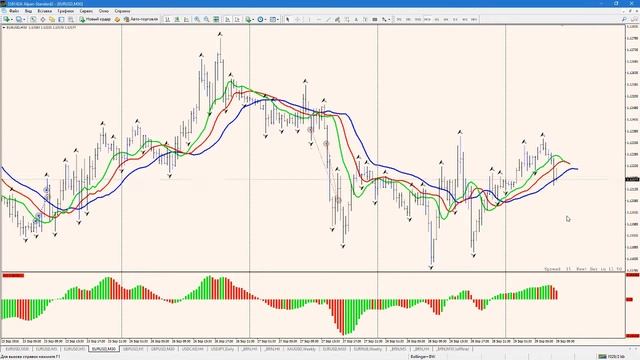Open the Справка menu
Image resolution: width=640 pixels, height=360 pixels.
pos(122,11)
